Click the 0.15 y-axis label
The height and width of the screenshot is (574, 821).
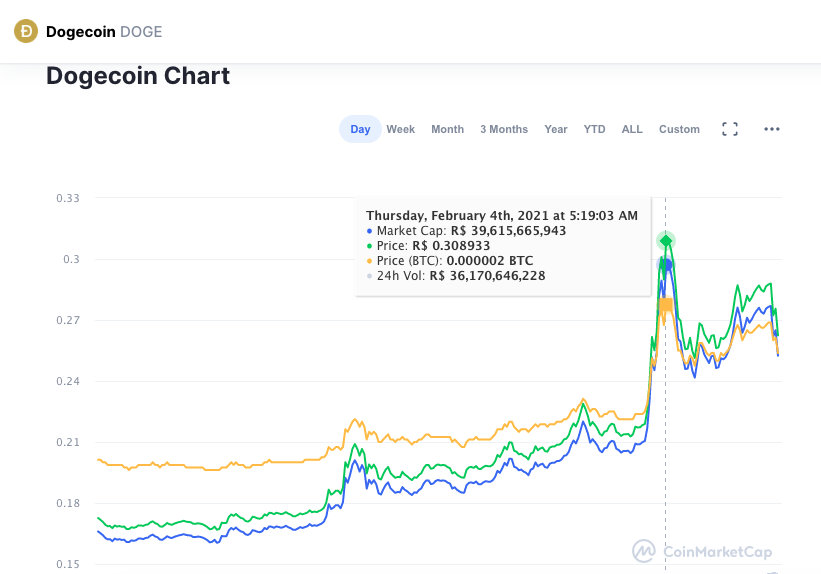tap(68, 564)
